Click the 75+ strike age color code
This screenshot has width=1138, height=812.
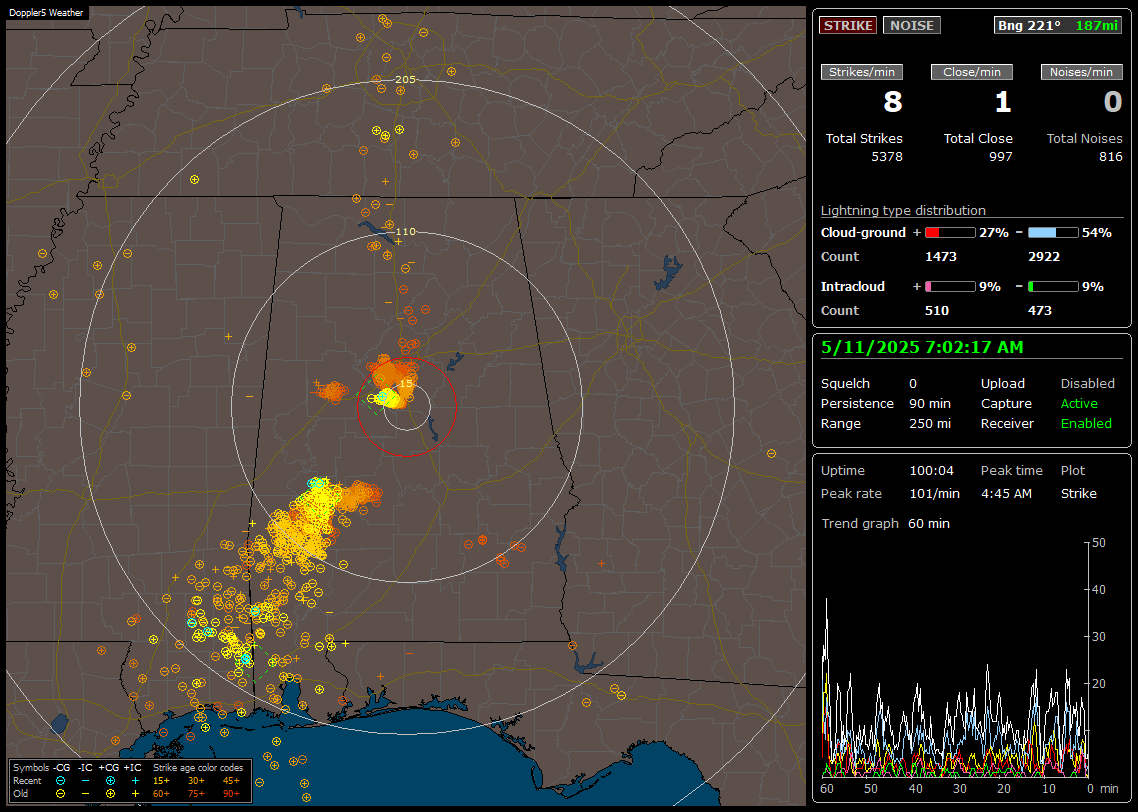(x=196, y=794)
